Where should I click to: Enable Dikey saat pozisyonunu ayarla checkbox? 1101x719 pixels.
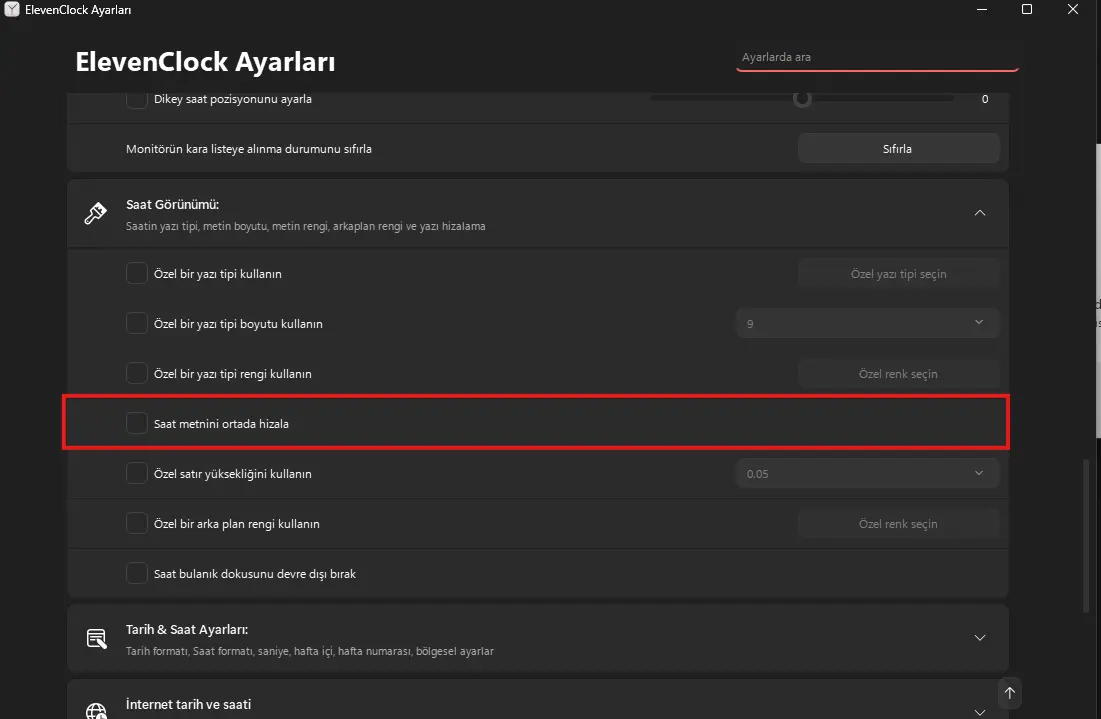(x=136, y=99)
